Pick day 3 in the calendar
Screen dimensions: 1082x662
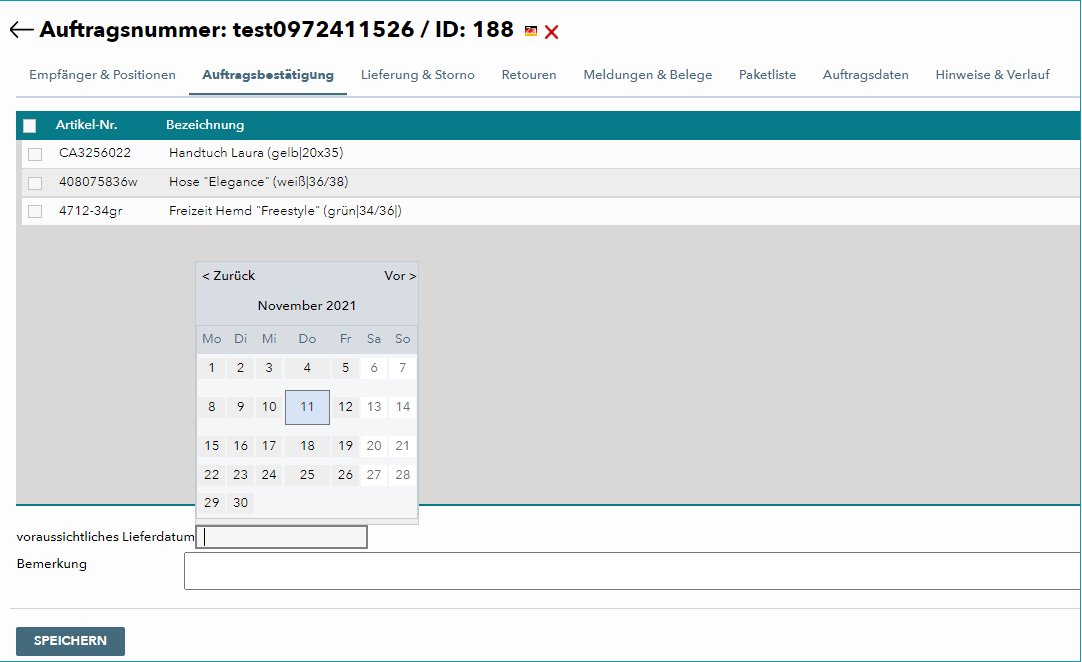(269, 368)
